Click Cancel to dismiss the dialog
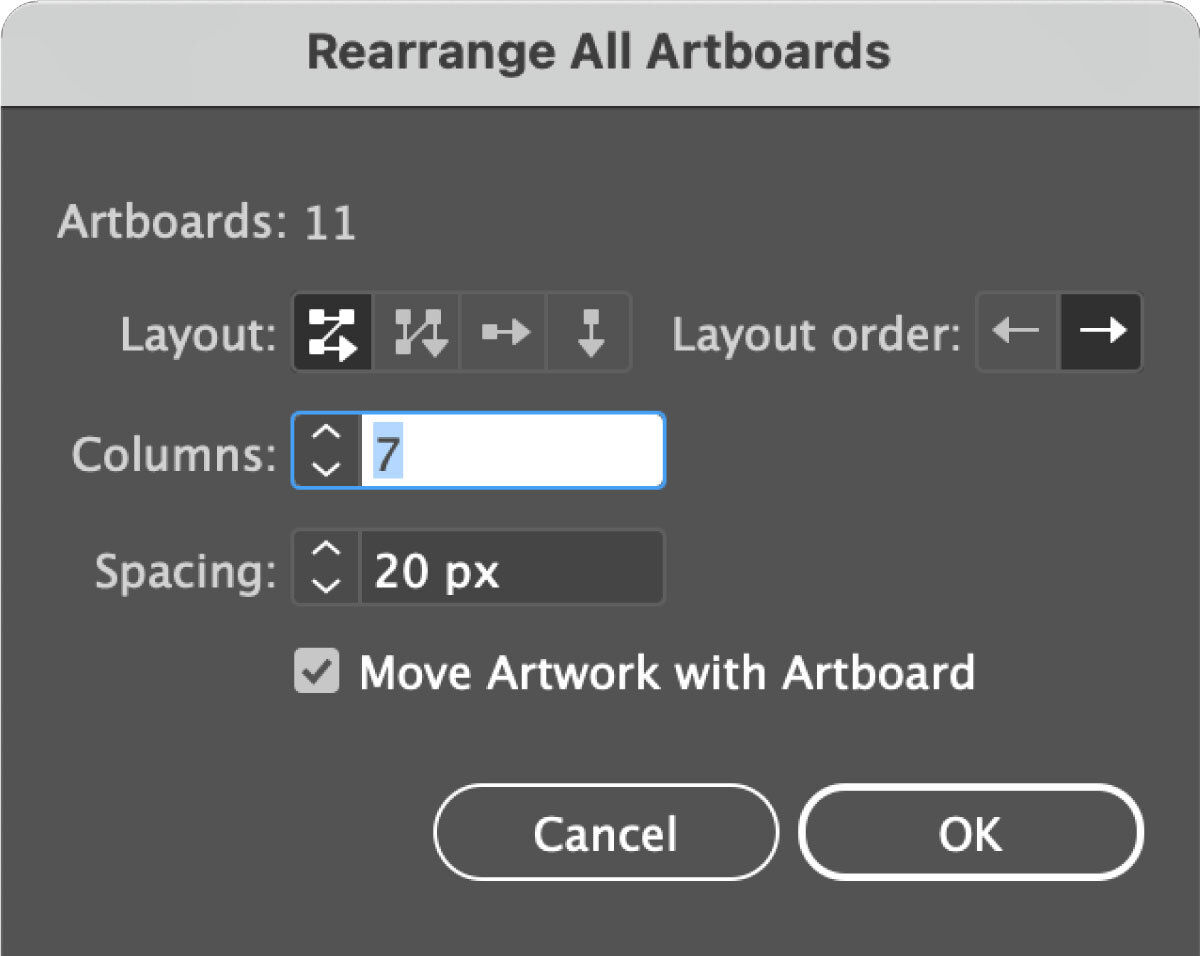The width and height of the screenshot is (1200, 956). (604, 832)
